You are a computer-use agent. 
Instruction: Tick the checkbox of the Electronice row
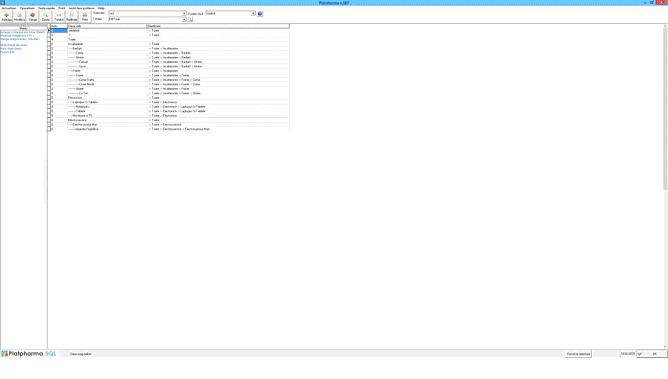[49, 98]
